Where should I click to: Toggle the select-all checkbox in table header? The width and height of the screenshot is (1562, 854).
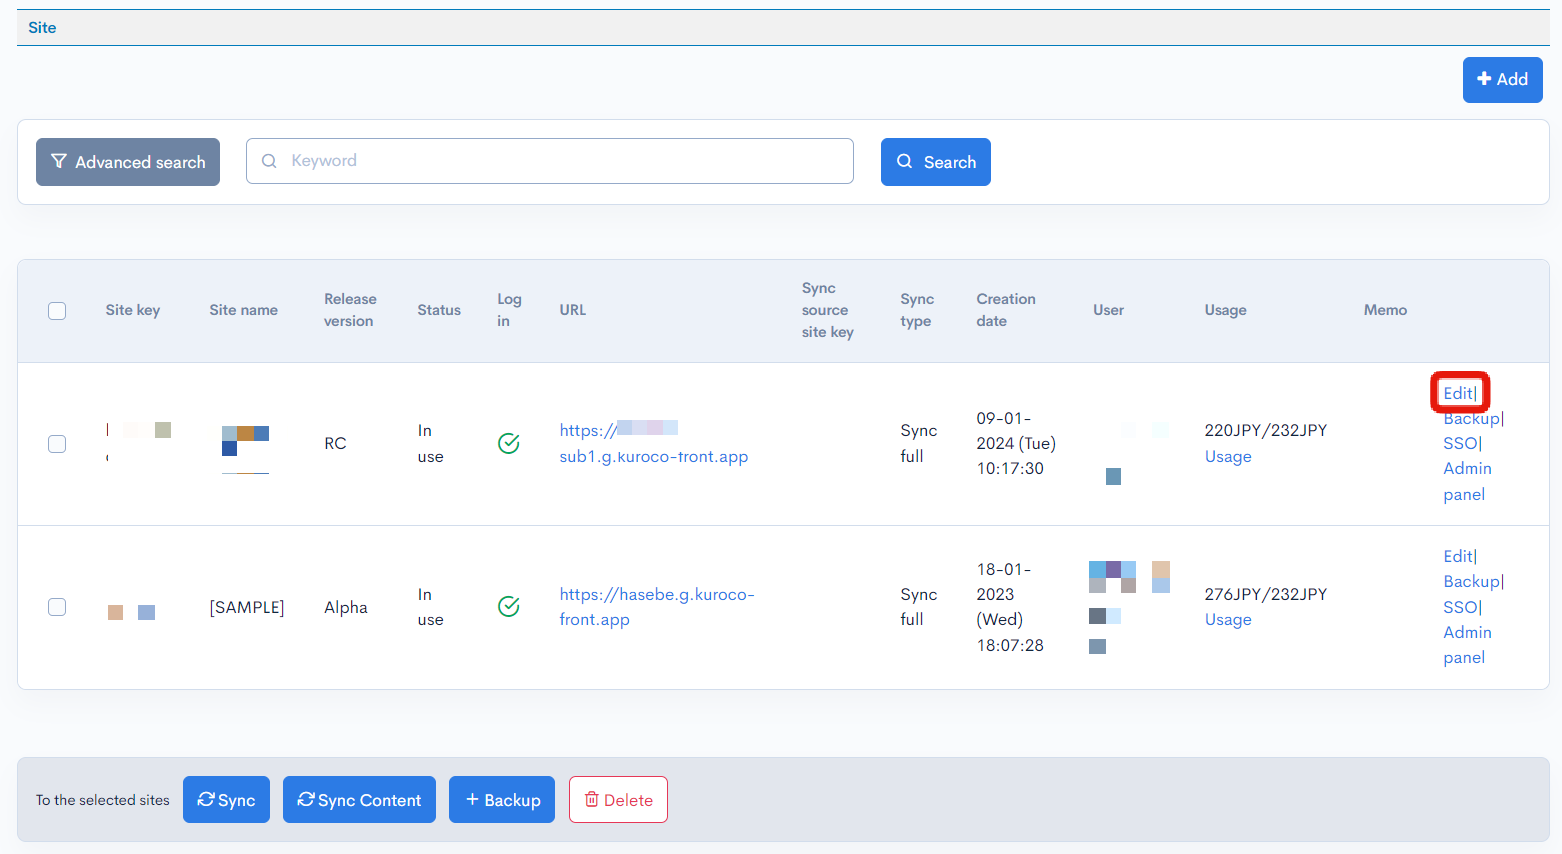[57, 311]
